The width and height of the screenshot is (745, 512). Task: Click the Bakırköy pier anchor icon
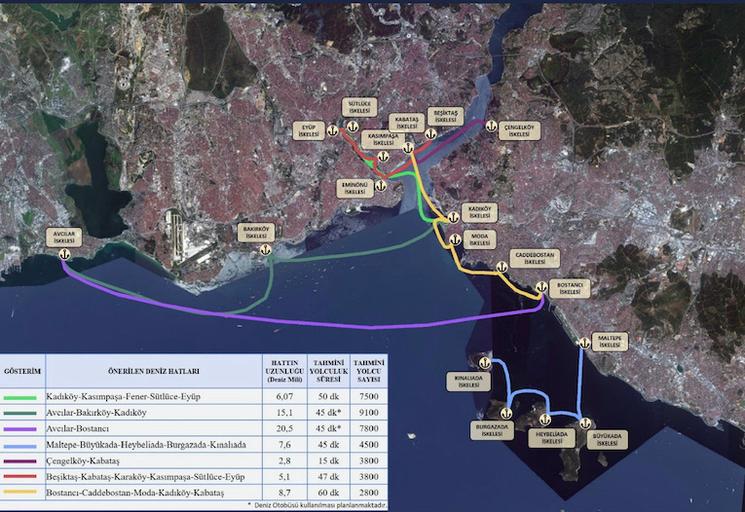point(266,251)
